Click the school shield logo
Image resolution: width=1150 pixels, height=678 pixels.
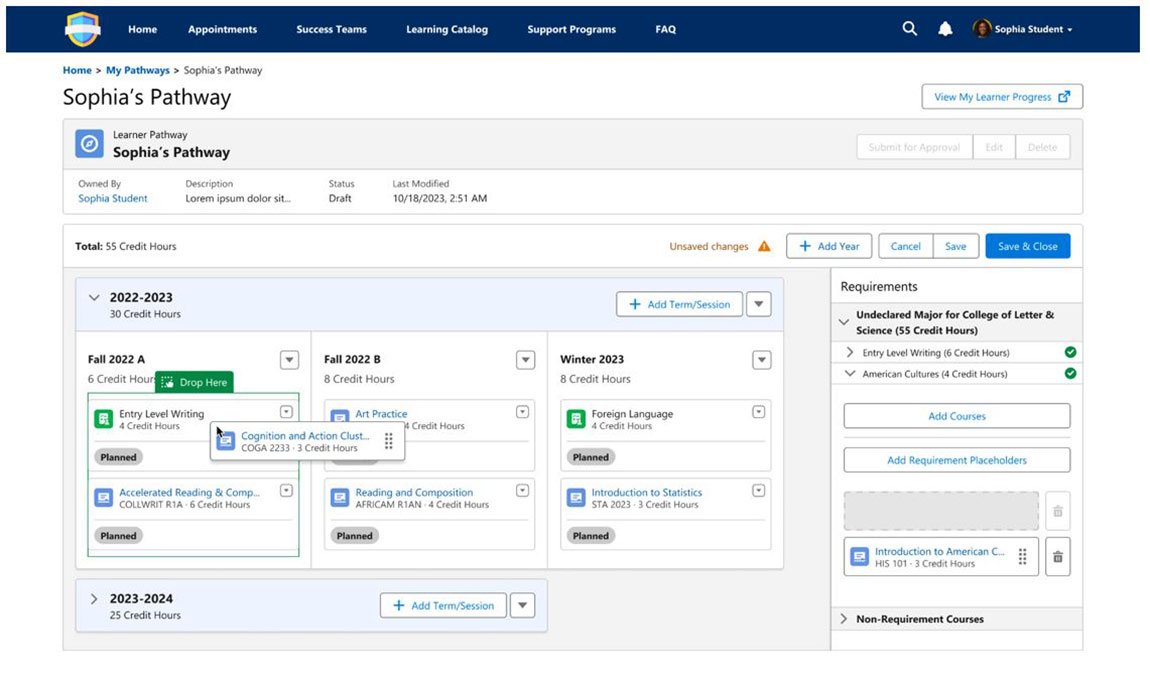[x=81, y=29]
